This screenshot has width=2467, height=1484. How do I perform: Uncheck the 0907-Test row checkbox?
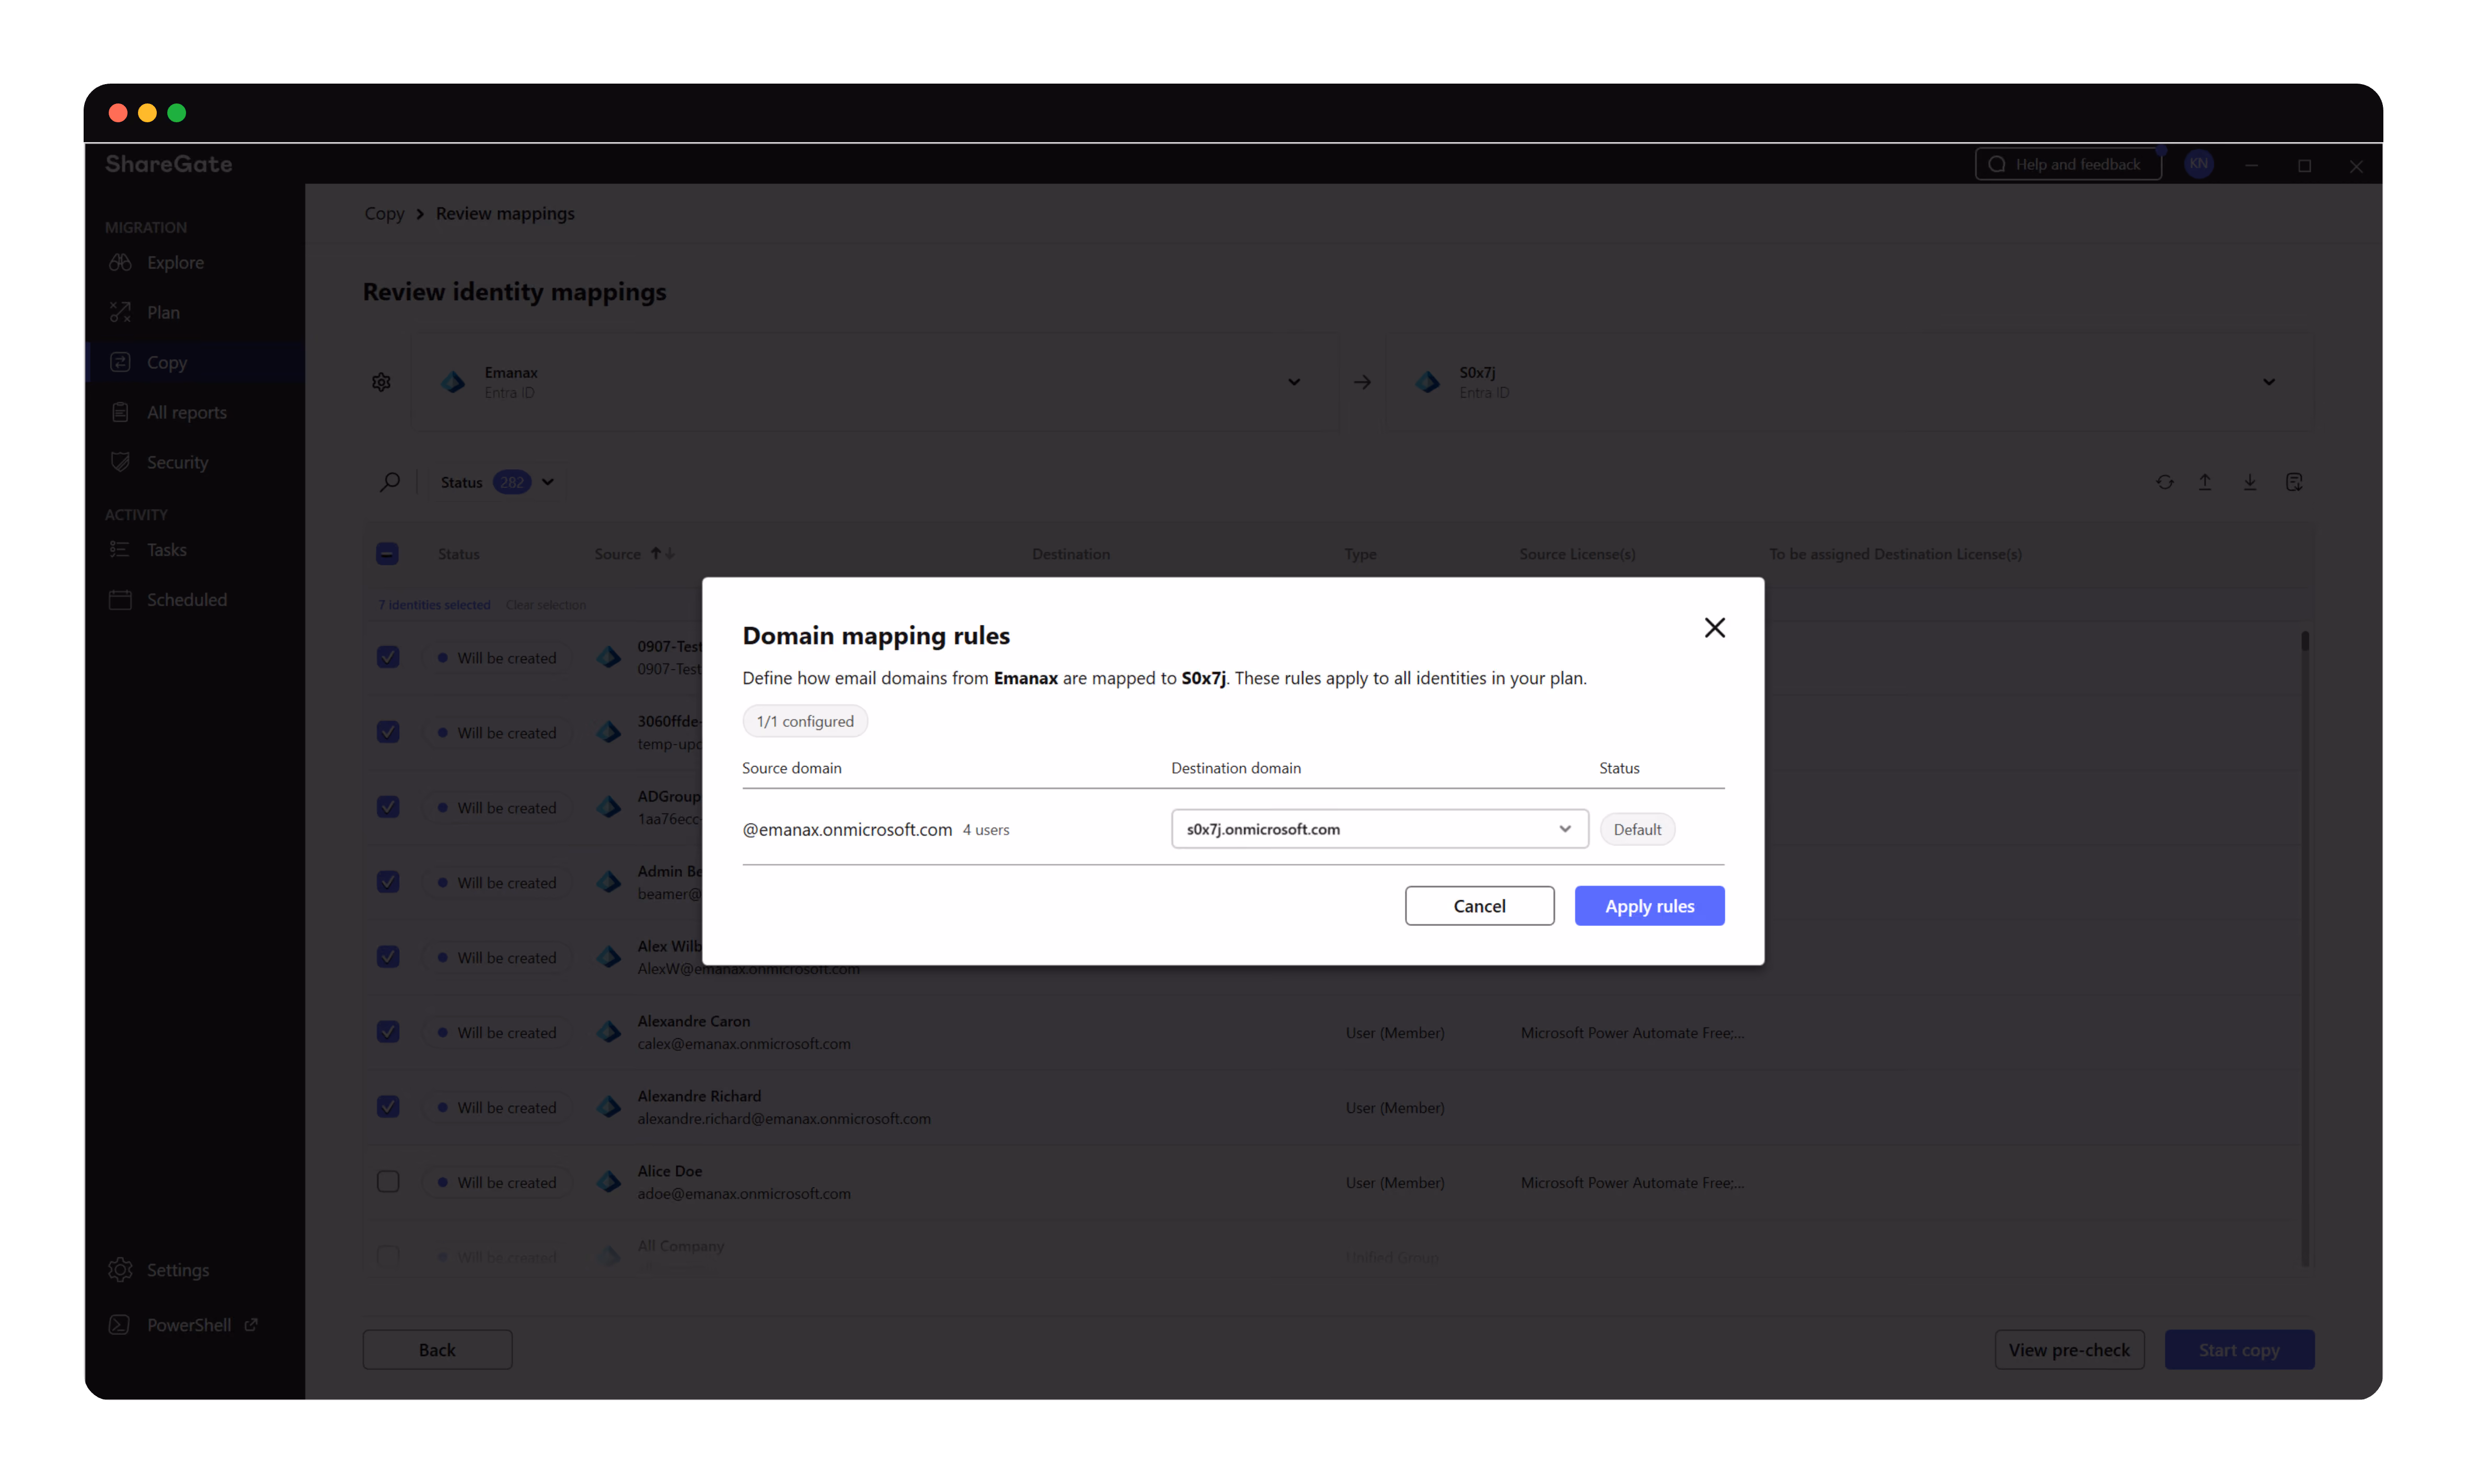tap(388, 657)
